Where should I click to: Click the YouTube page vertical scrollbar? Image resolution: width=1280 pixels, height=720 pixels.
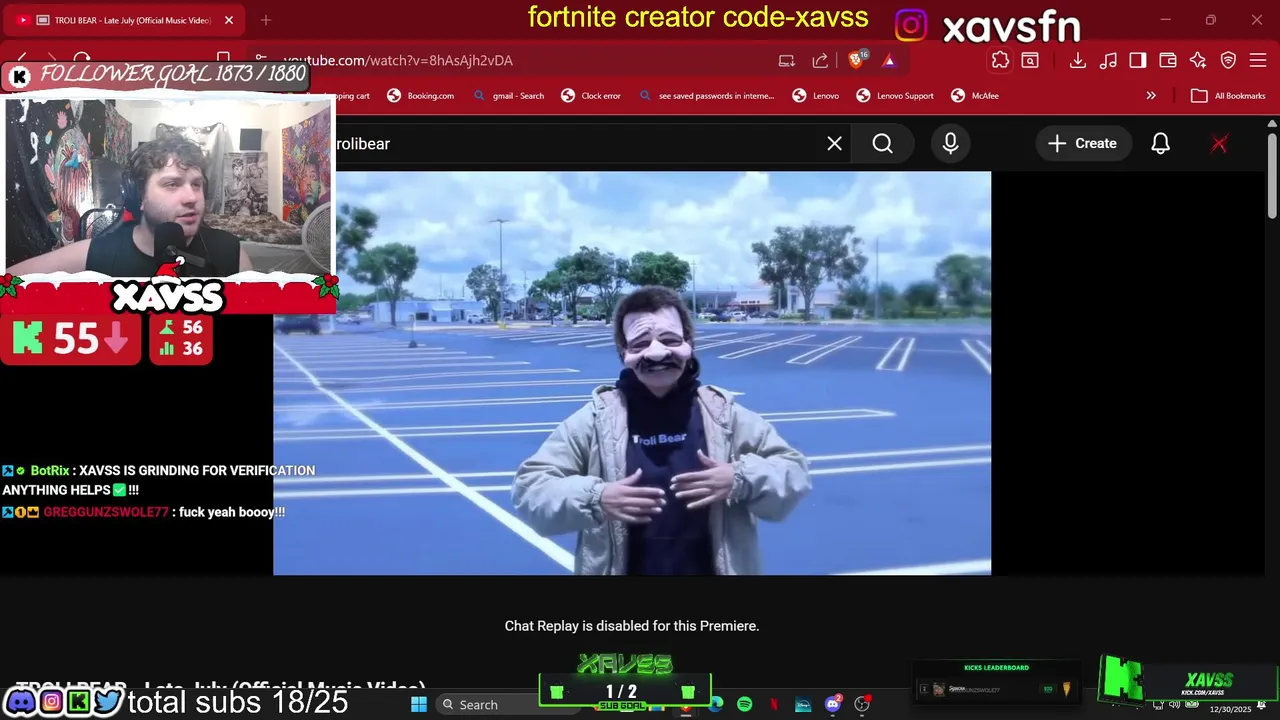pos(1272,175)
